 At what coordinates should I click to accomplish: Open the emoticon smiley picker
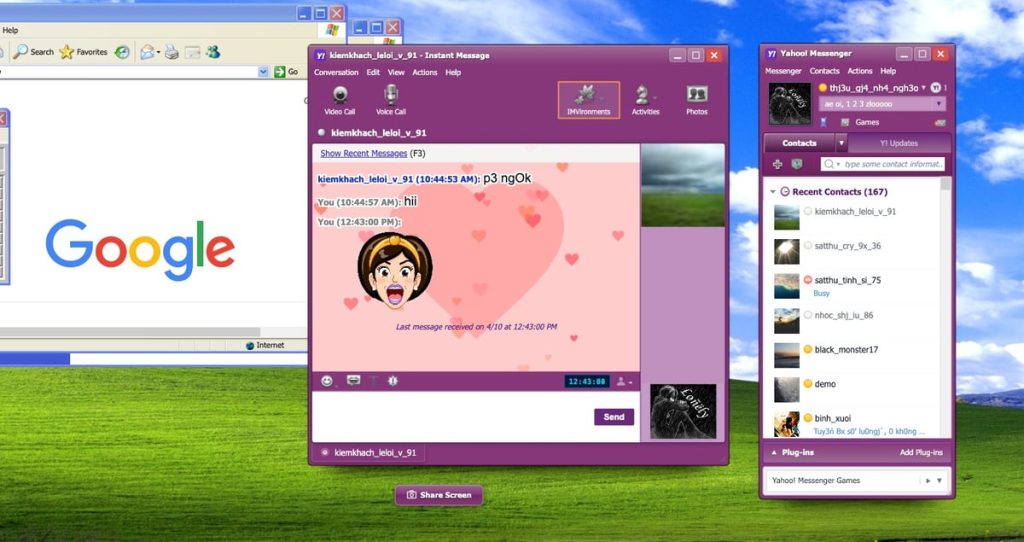[327, 381]
